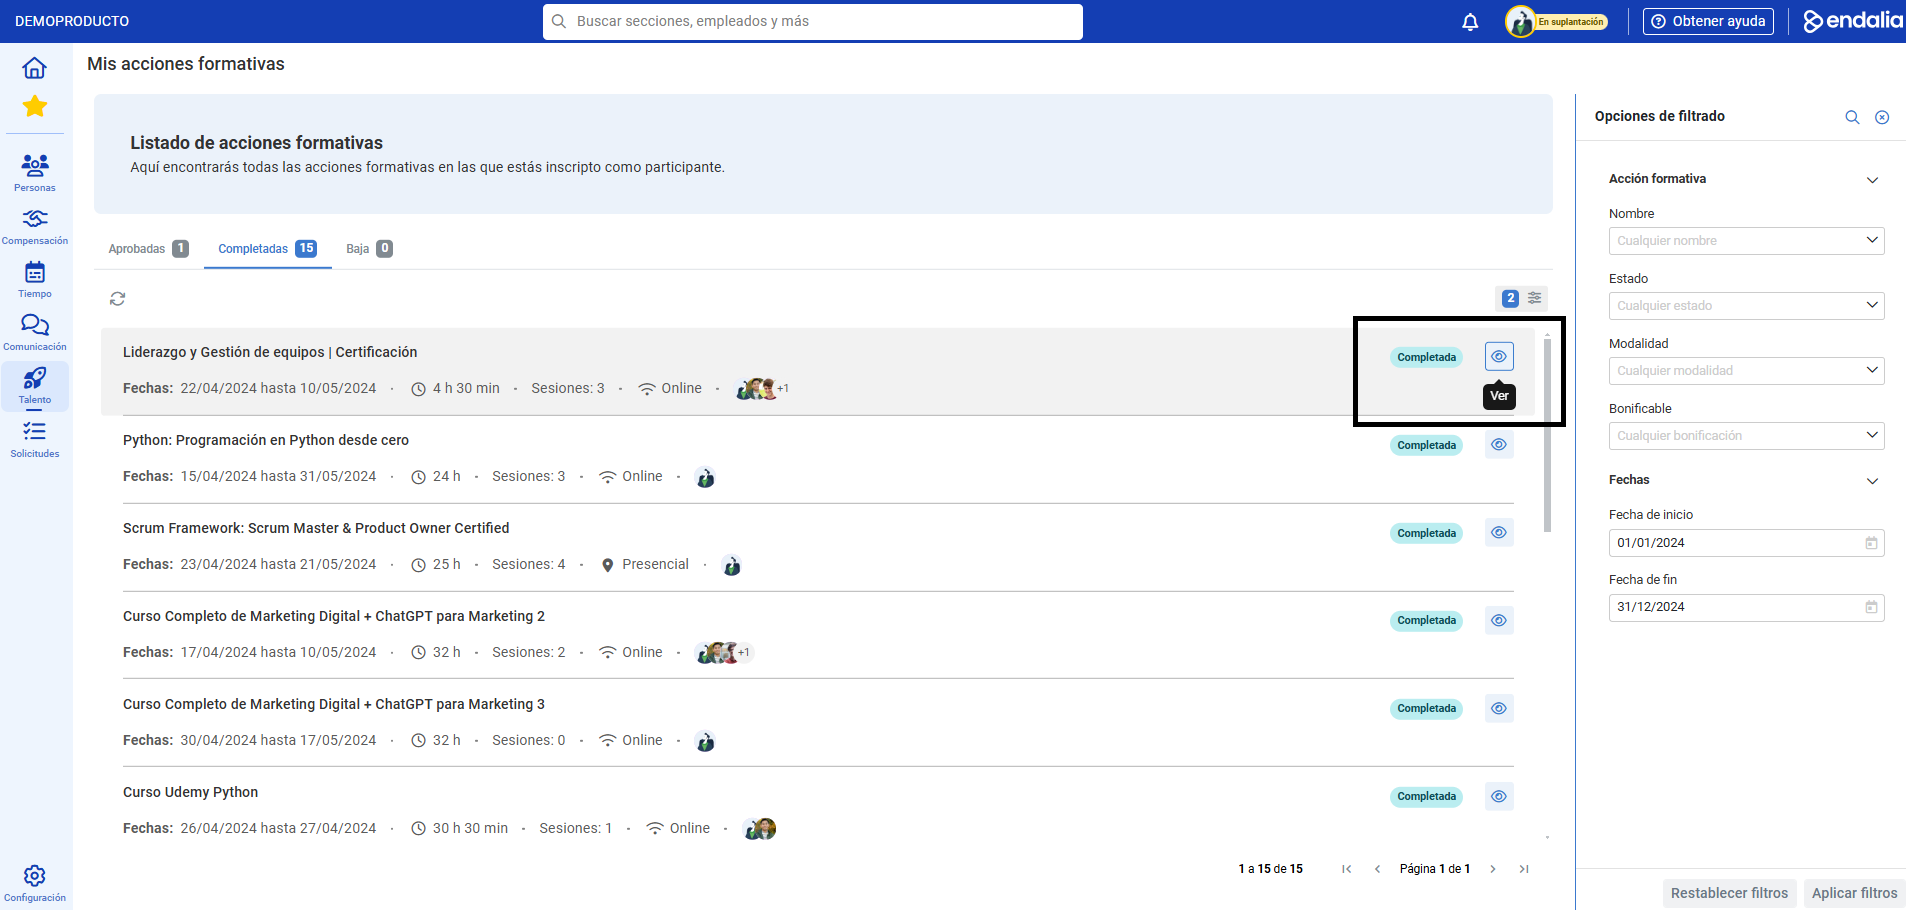Open the Bonificable dropdown

1746,436
